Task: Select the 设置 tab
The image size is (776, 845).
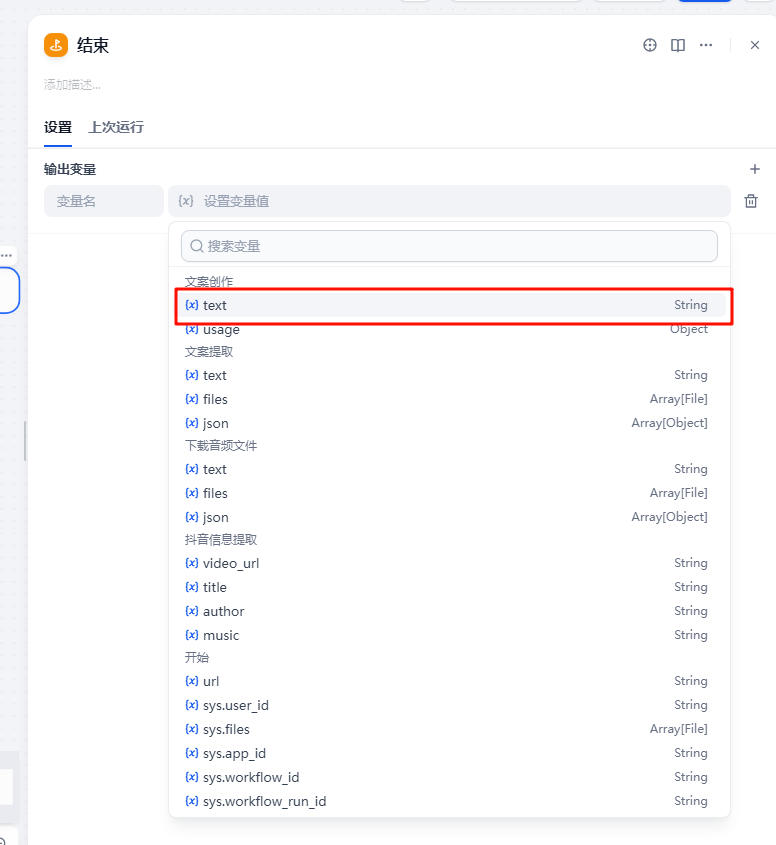Action: coord(58,127)
